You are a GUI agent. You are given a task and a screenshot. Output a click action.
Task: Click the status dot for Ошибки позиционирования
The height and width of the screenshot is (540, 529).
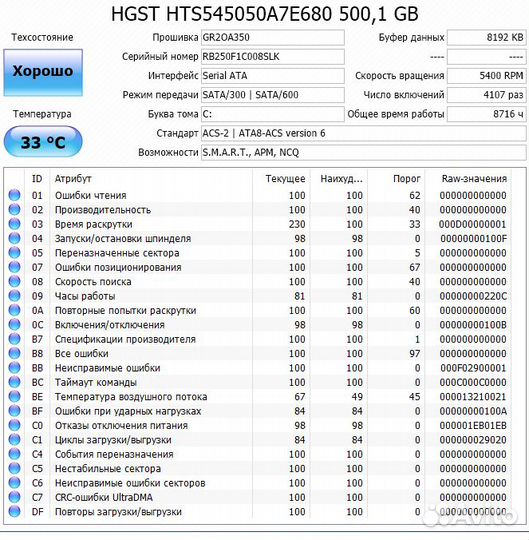coord(14,267)
